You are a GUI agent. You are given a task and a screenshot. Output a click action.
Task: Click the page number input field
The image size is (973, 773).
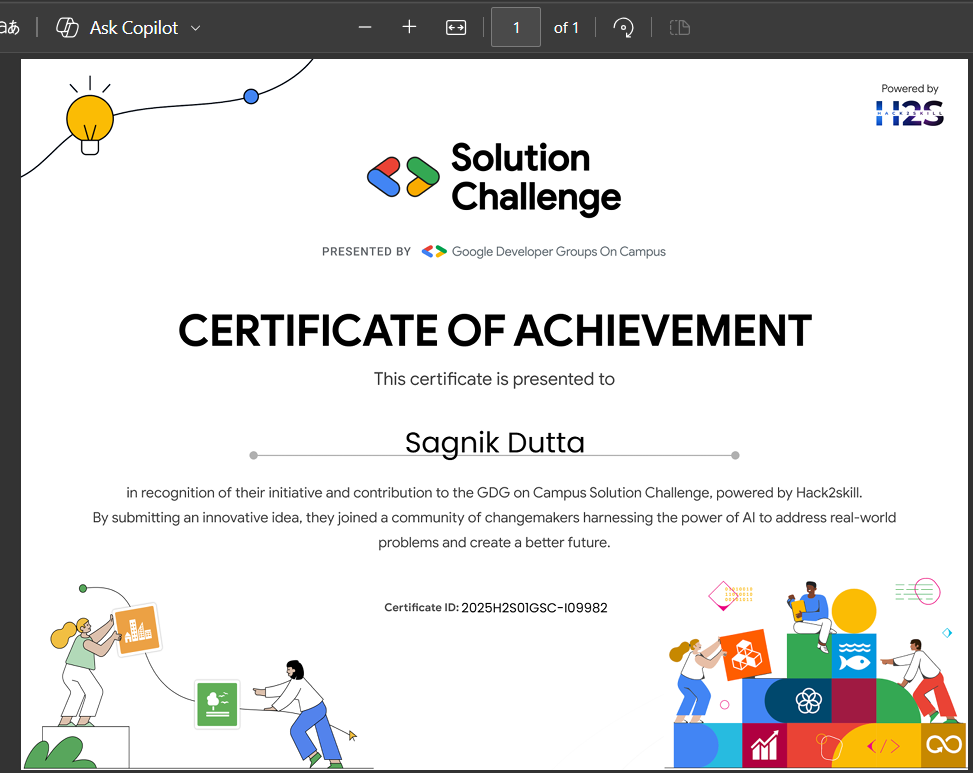[x=516, y=28]
